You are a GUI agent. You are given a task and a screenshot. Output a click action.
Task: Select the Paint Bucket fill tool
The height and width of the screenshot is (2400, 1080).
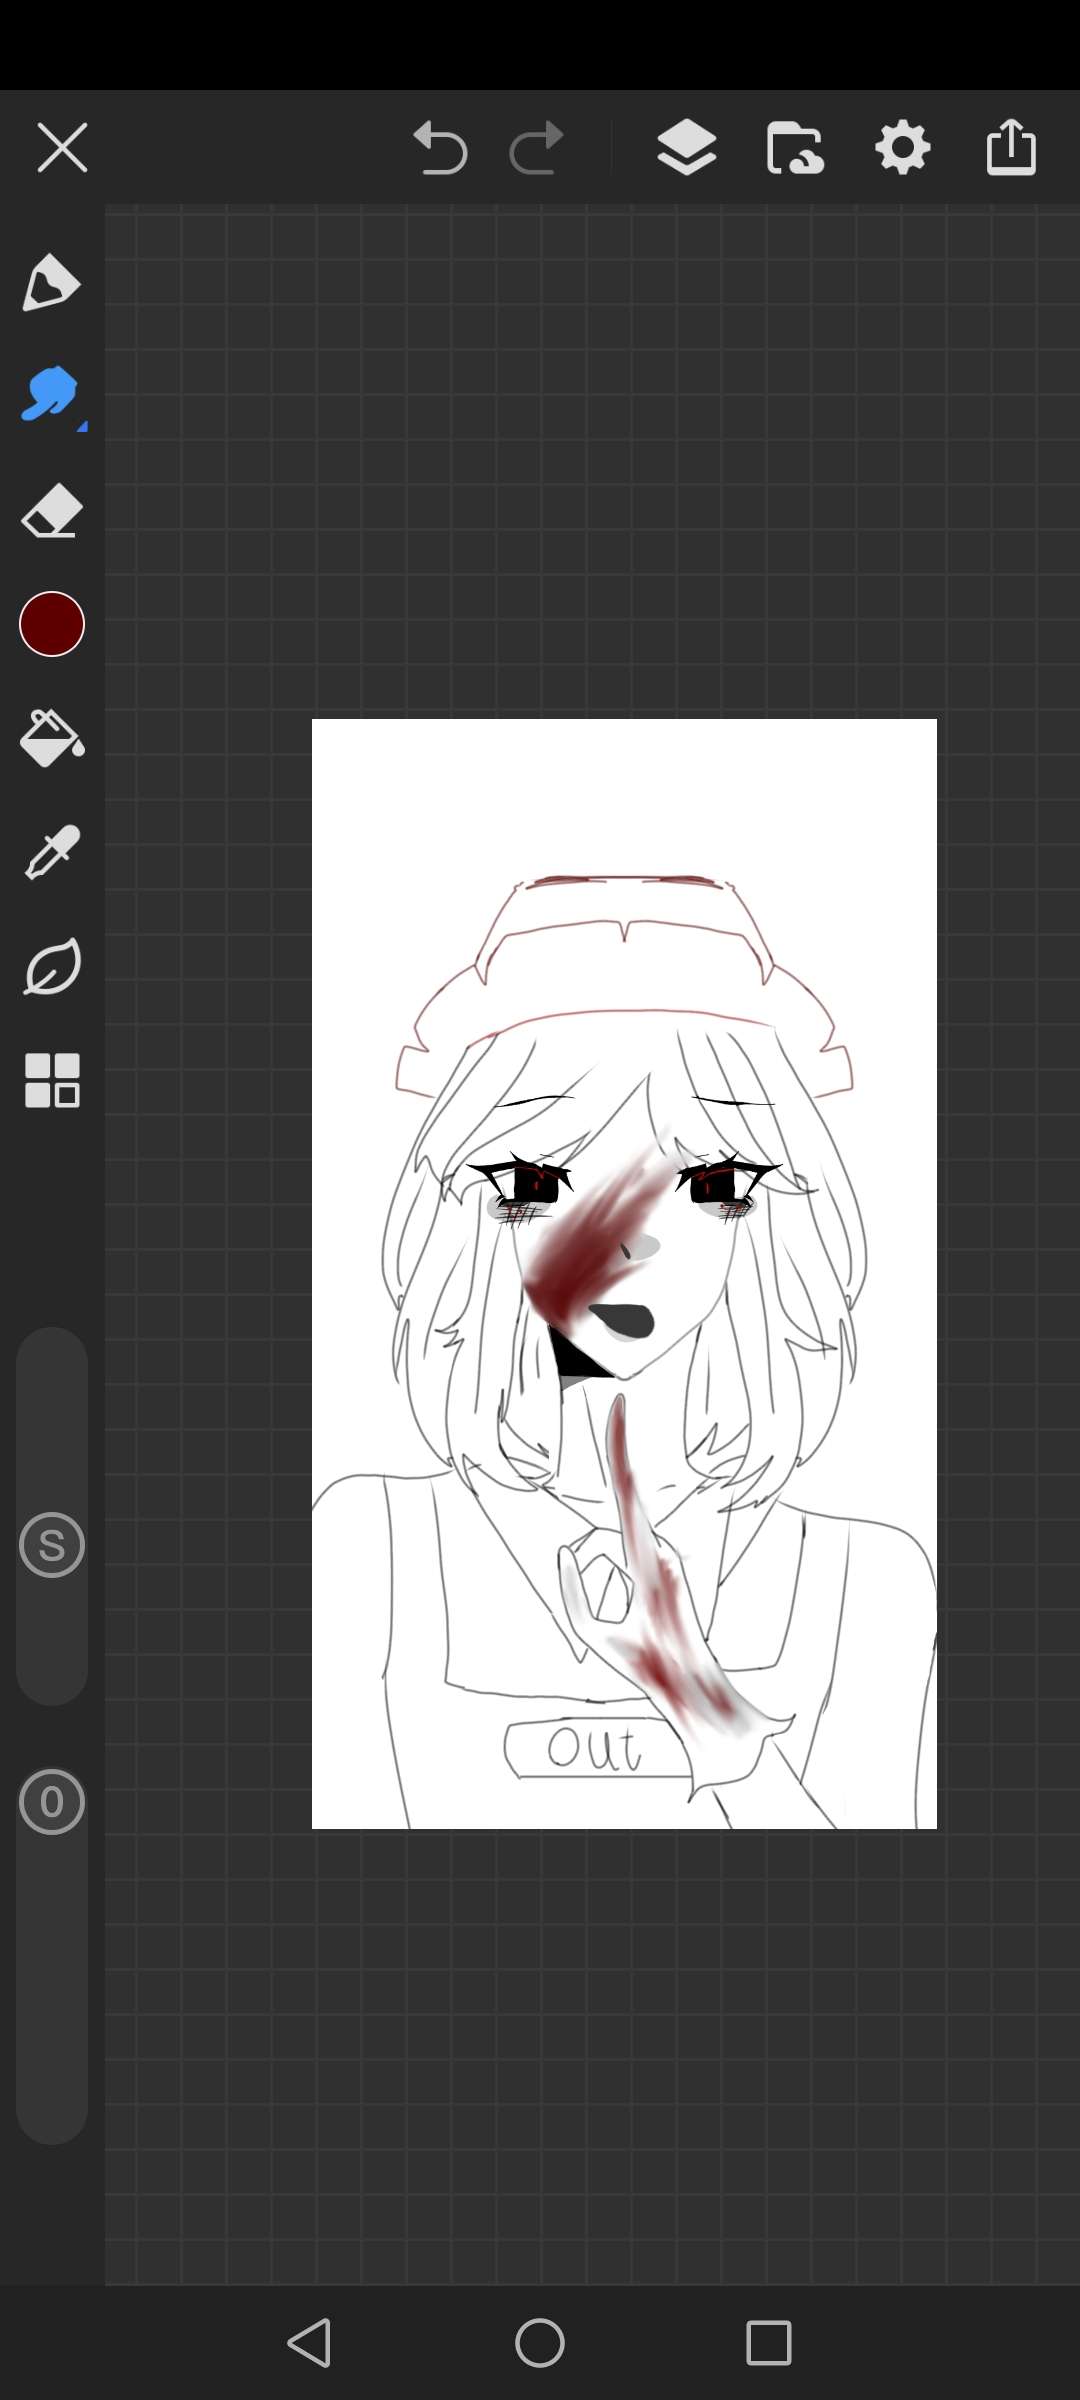[x=51, y=738]
